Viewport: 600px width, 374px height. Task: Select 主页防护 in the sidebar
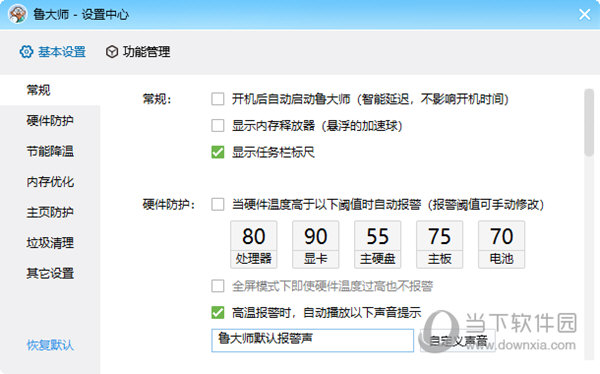(x=50, y=212)
